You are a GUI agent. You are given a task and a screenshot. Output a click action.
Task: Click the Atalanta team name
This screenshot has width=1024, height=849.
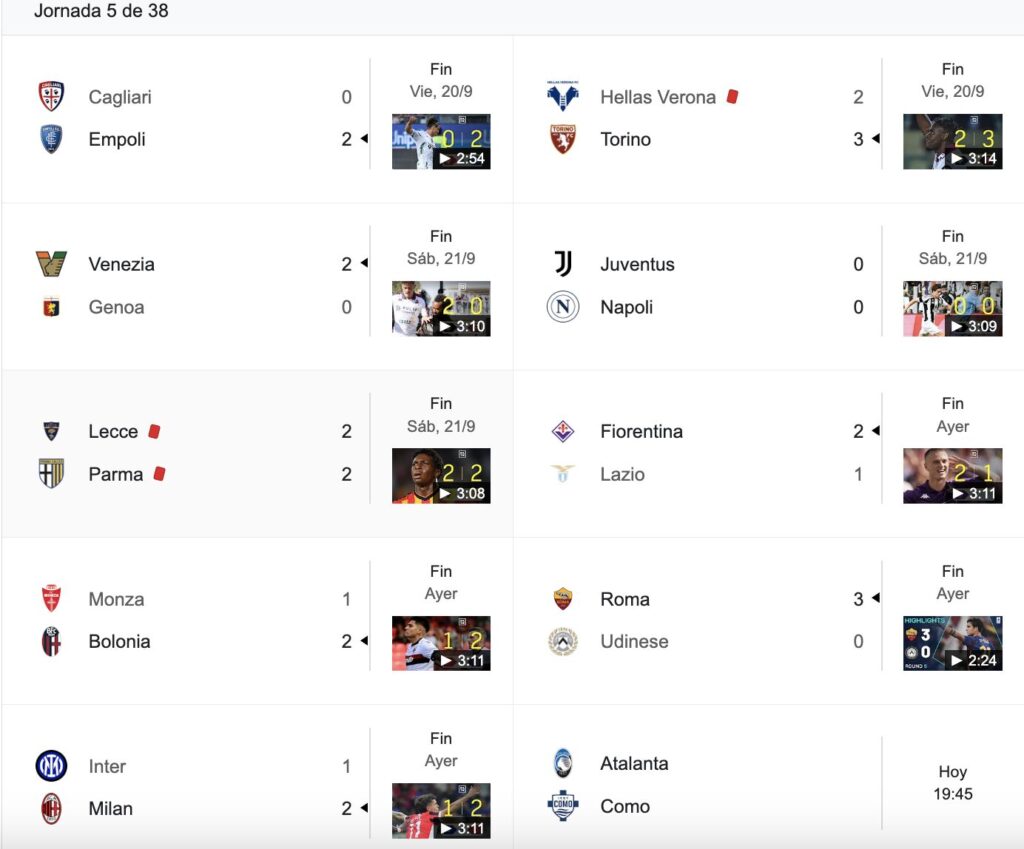click(634, 763)
